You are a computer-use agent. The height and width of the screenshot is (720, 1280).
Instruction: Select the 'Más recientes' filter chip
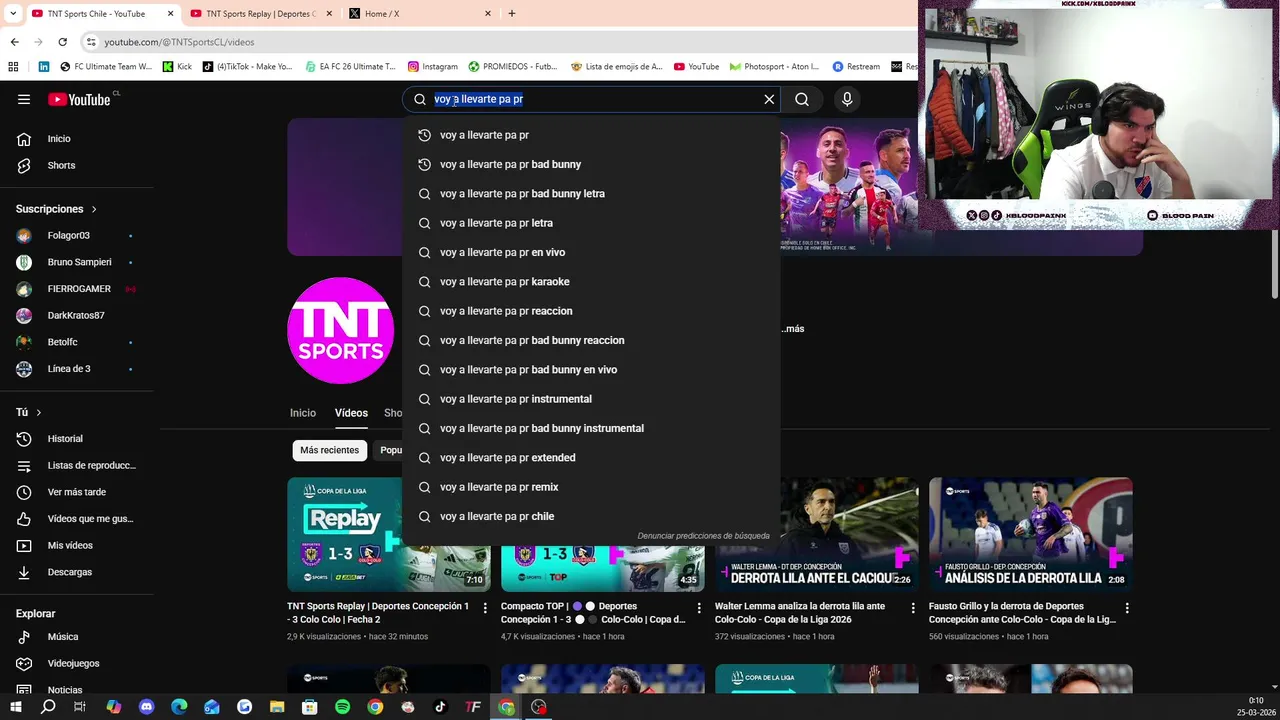329,450
